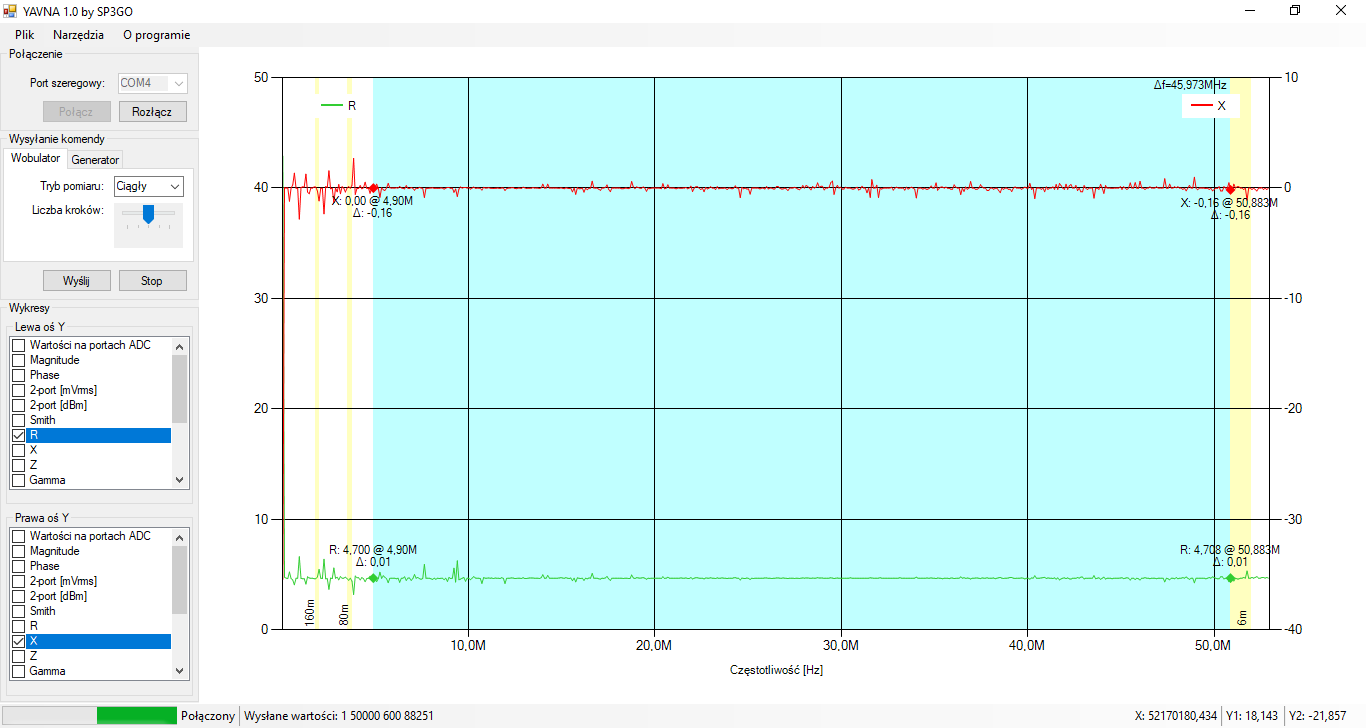Switch to the Generator tab
This screenshot has width=1366, height=728.
pos(95,160)
